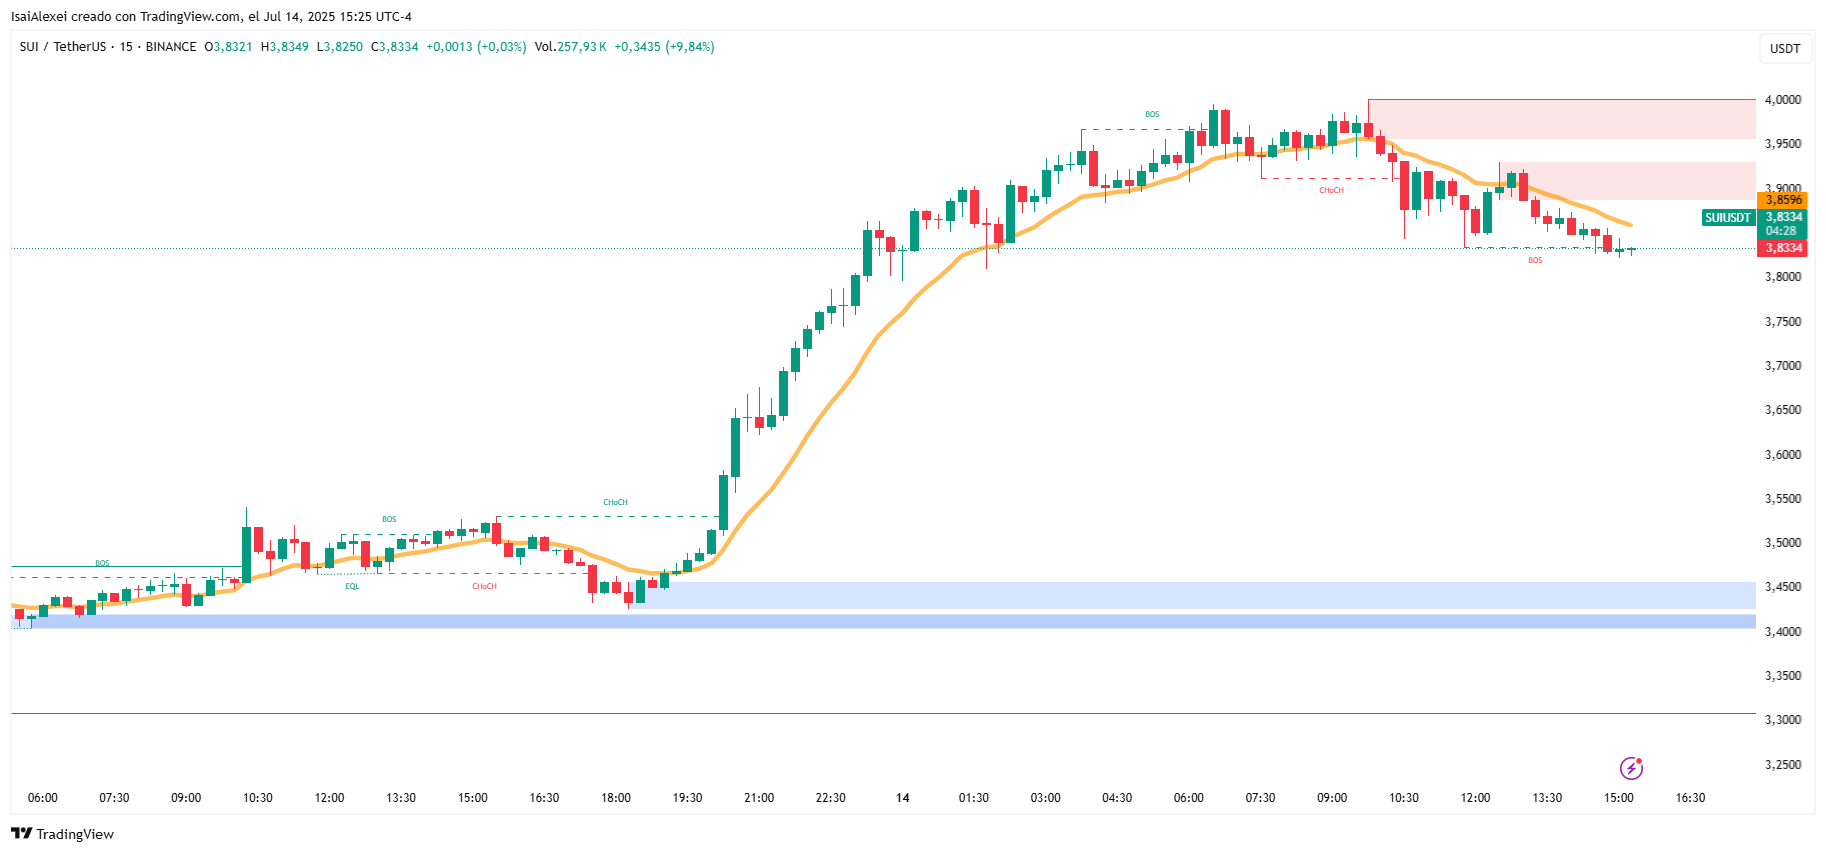Click the +0,3435 (+9,84%) change figure
This screenshot has height=853, width=1826.
click(x=664, y=47)
